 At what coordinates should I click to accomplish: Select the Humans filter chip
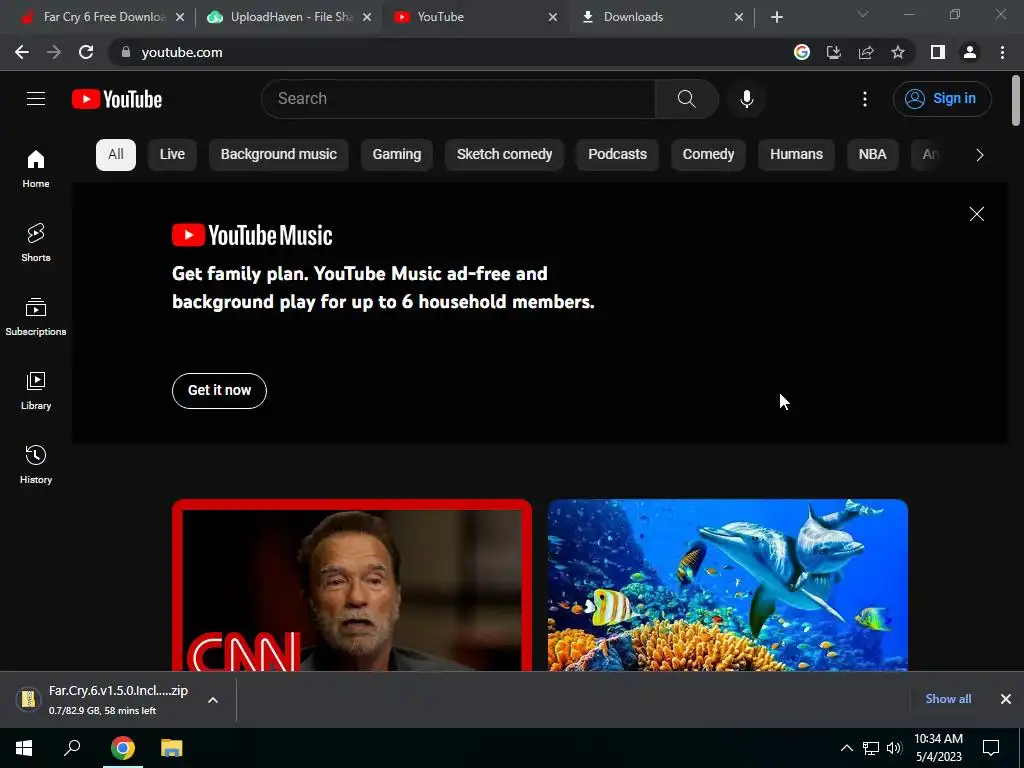coord(796,155)
